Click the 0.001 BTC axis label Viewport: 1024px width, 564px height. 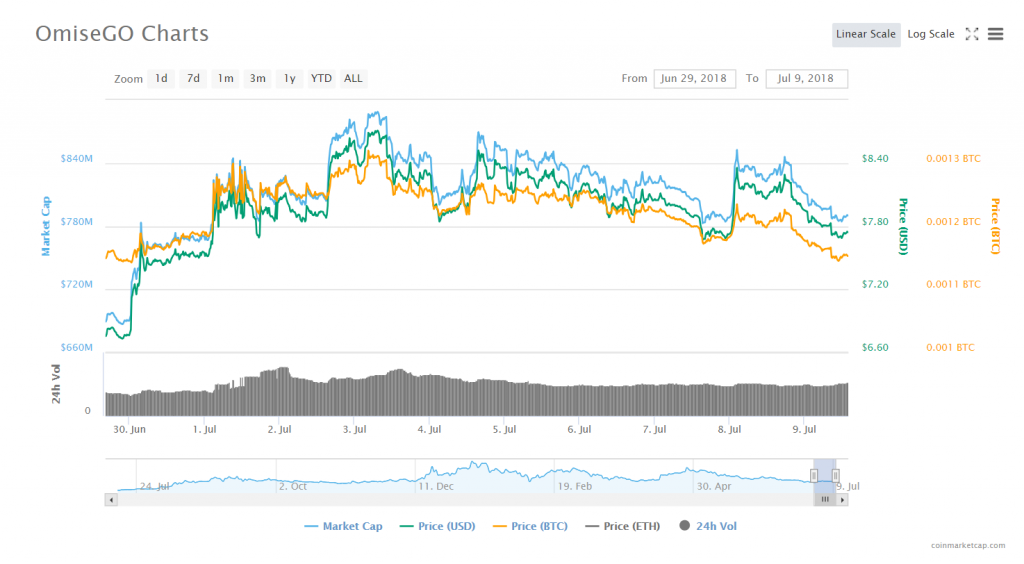[950, 348]
